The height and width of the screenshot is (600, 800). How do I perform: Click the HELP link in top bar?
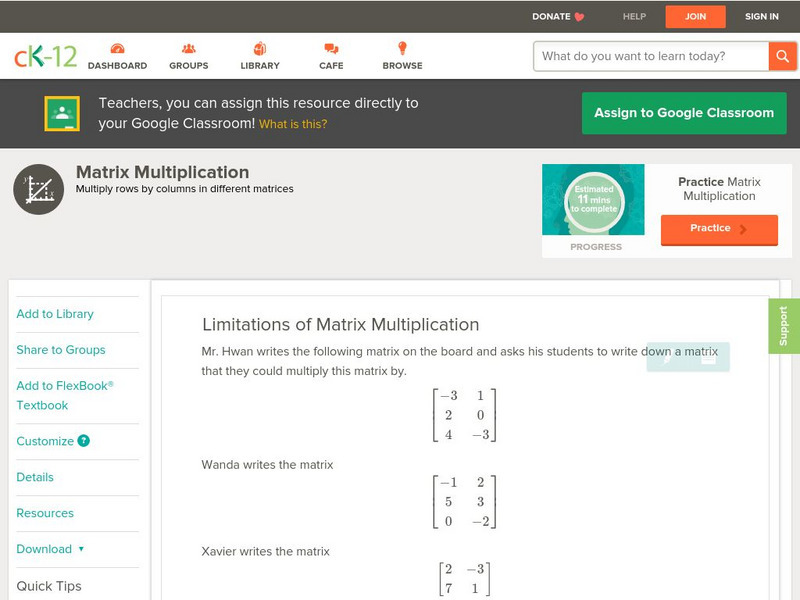click(x=634, y=16)
